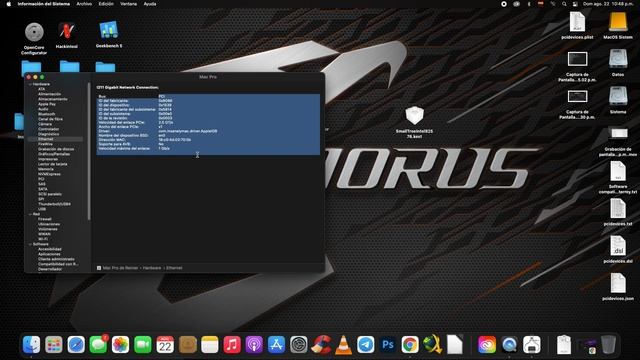
Task: Select Wi-Fi under Red
Action: point(42,239)
